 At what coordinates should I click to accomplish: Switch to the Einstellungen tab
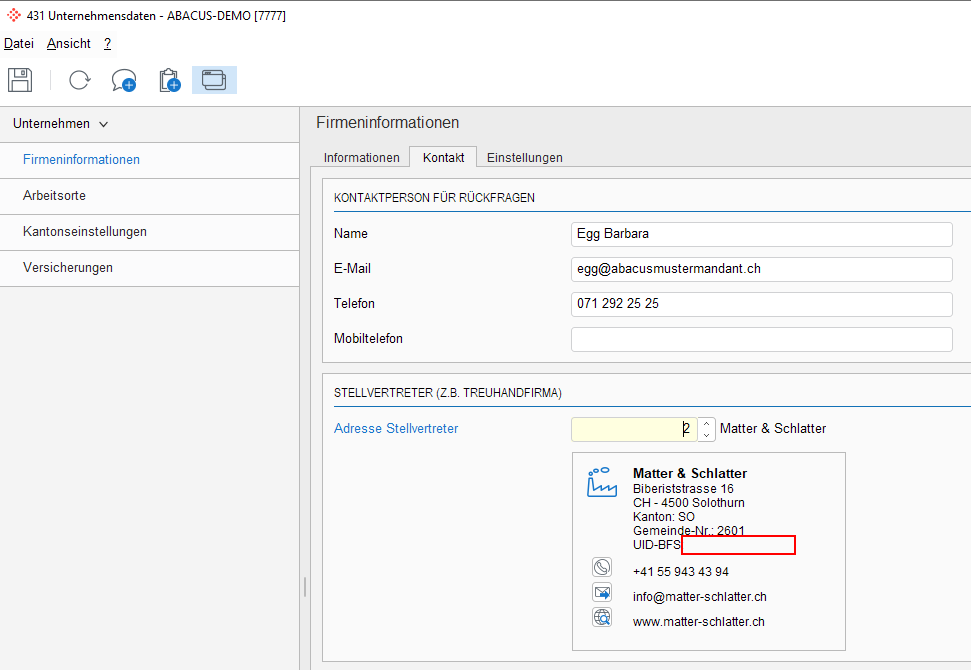point(525,157)
